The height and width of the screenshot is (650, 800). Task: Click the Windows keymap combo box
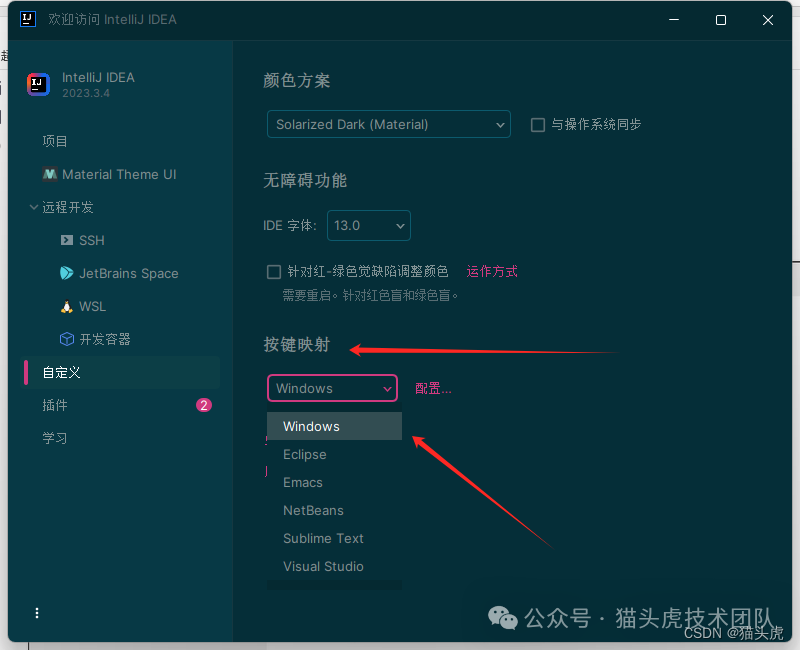332,388
